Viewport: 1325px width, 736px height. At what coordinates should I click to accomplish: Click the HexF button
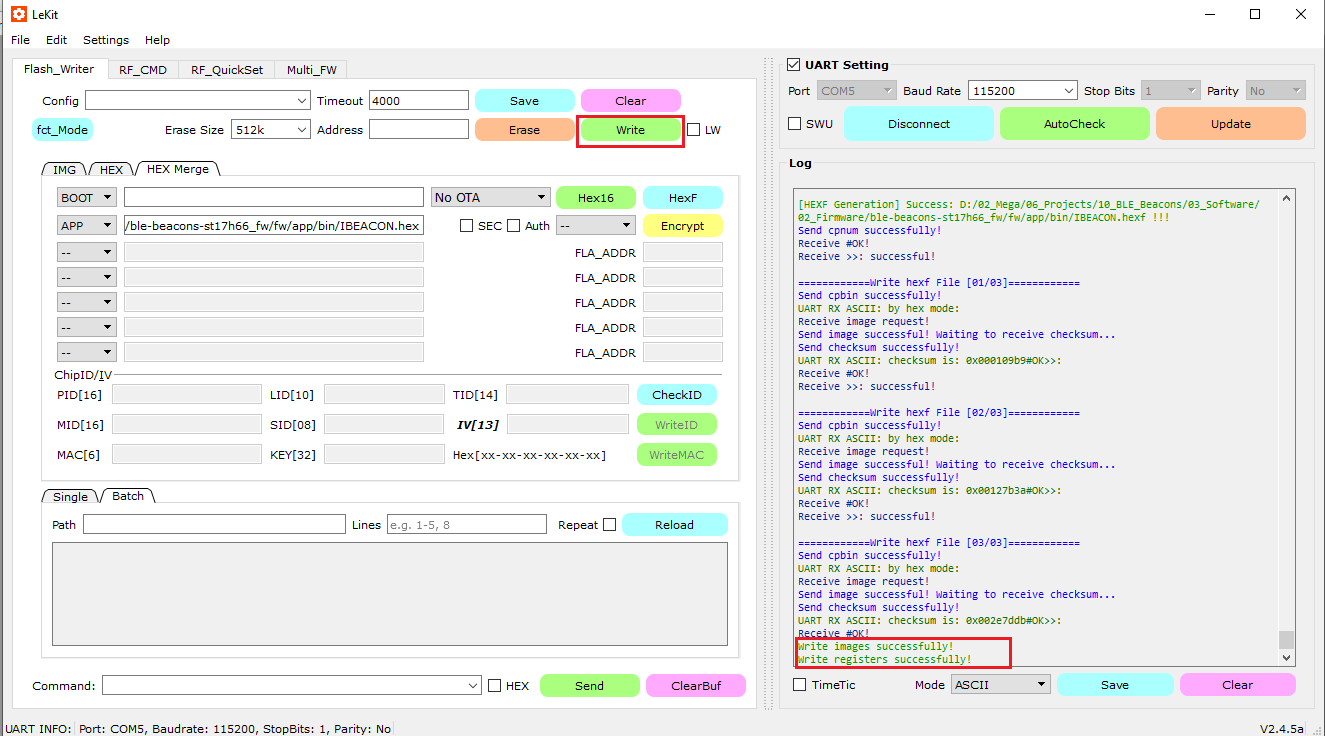click(682, 198)
